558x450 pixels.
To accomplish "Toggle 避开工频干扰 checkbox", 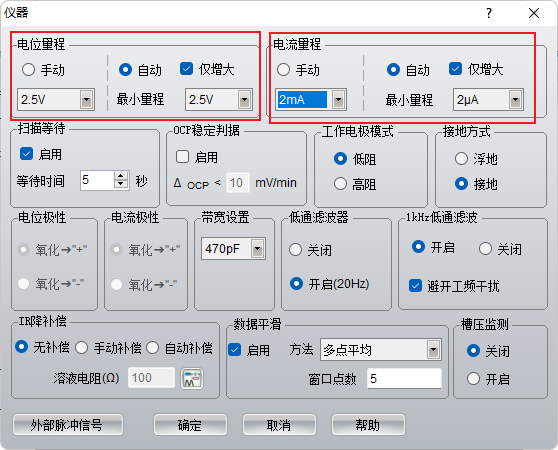I will click(x=415, y=286).
